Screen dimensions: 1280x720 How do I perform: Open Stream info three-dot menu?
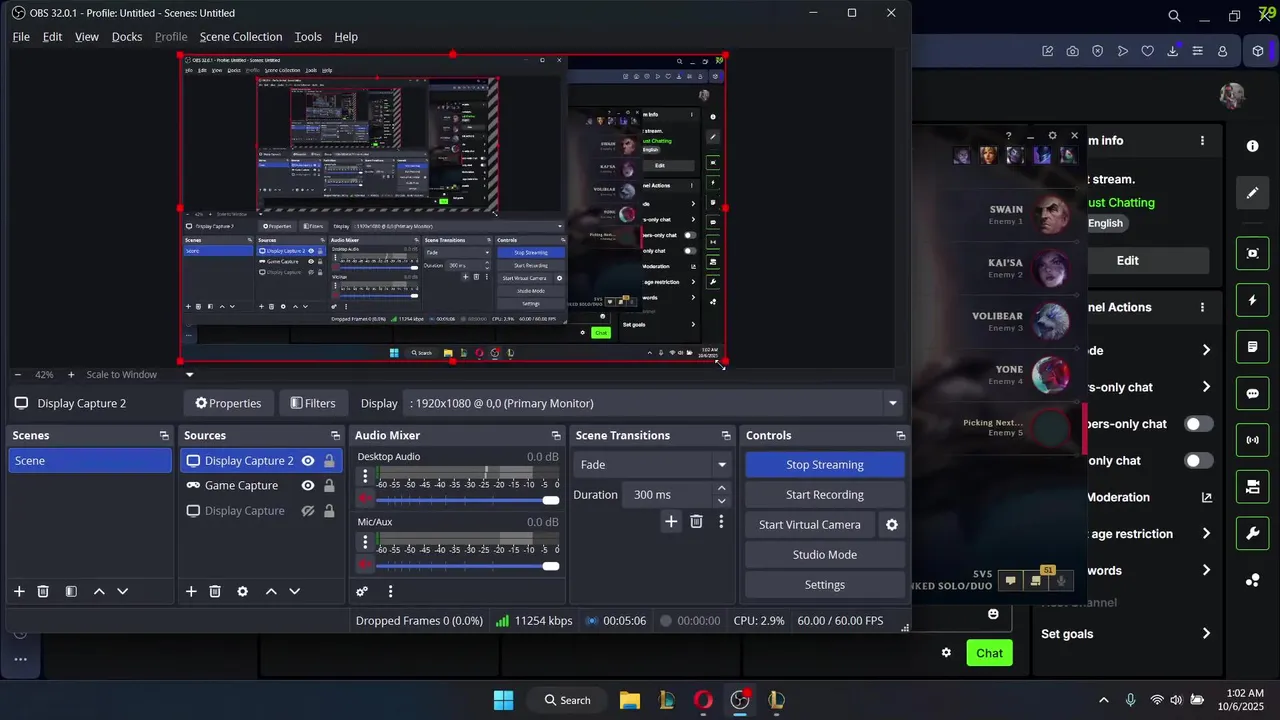click(x=1202, y=141)
